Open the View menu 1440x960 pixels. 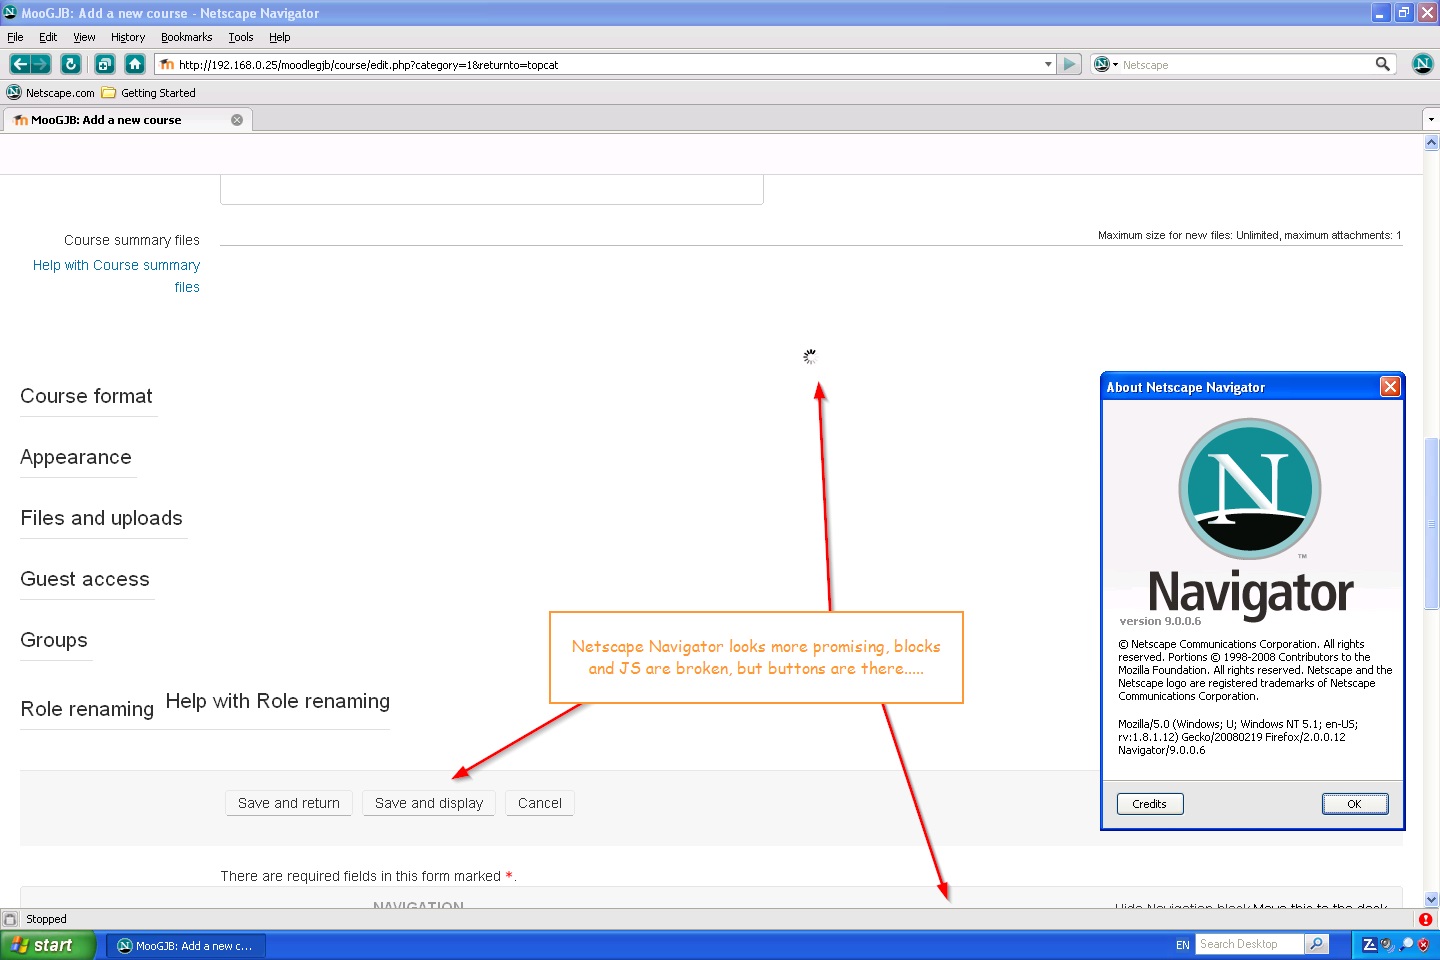pyautogui.click(x=84, y=37)
